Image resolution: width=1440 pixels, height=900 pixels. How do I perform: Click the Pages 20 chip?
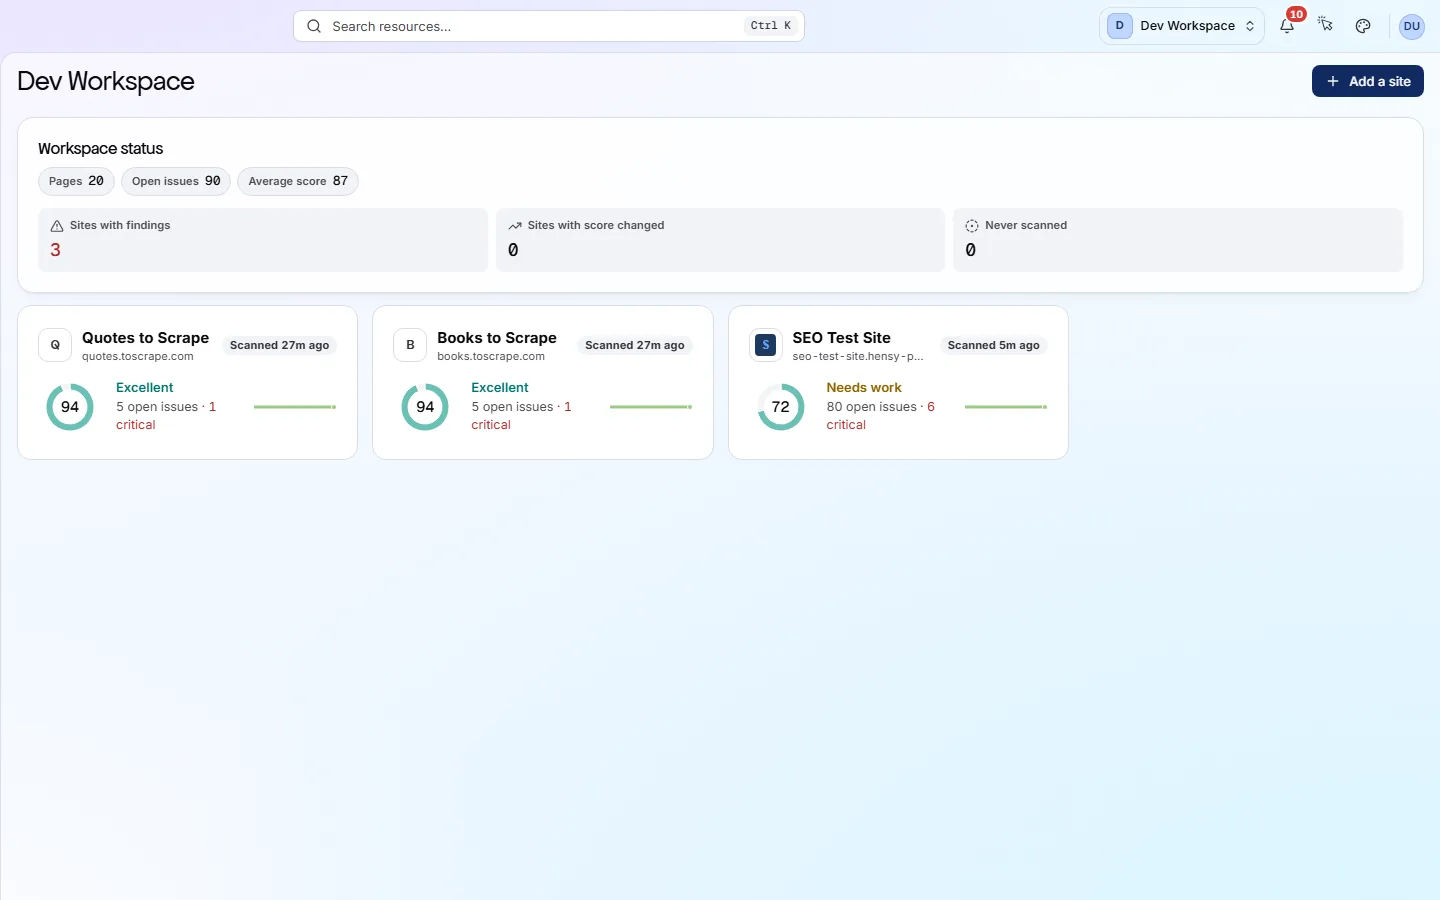click(76, 181)
